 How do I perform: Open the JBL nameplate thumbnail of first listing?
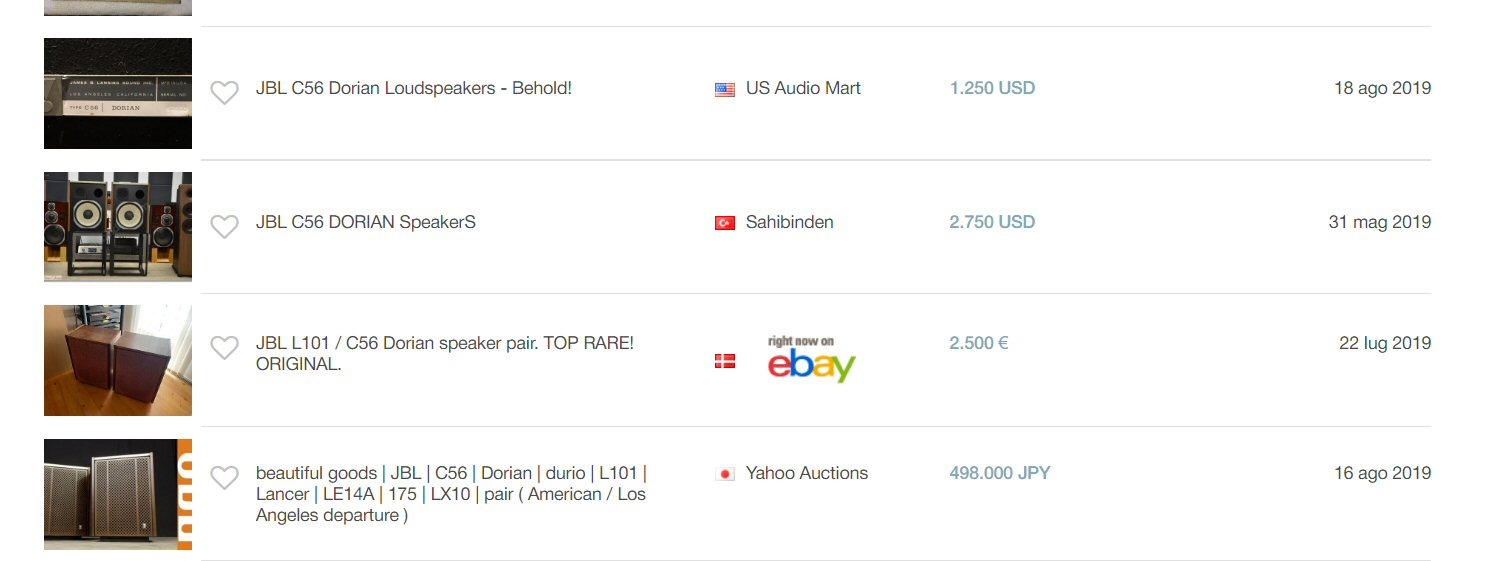pyautogui.click(x=118, y=93)
